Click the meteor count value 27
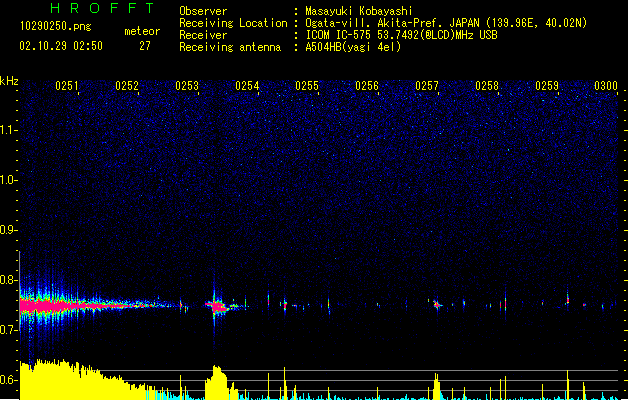The width and height of the screenshot is (629, 400). coord(145,46)
